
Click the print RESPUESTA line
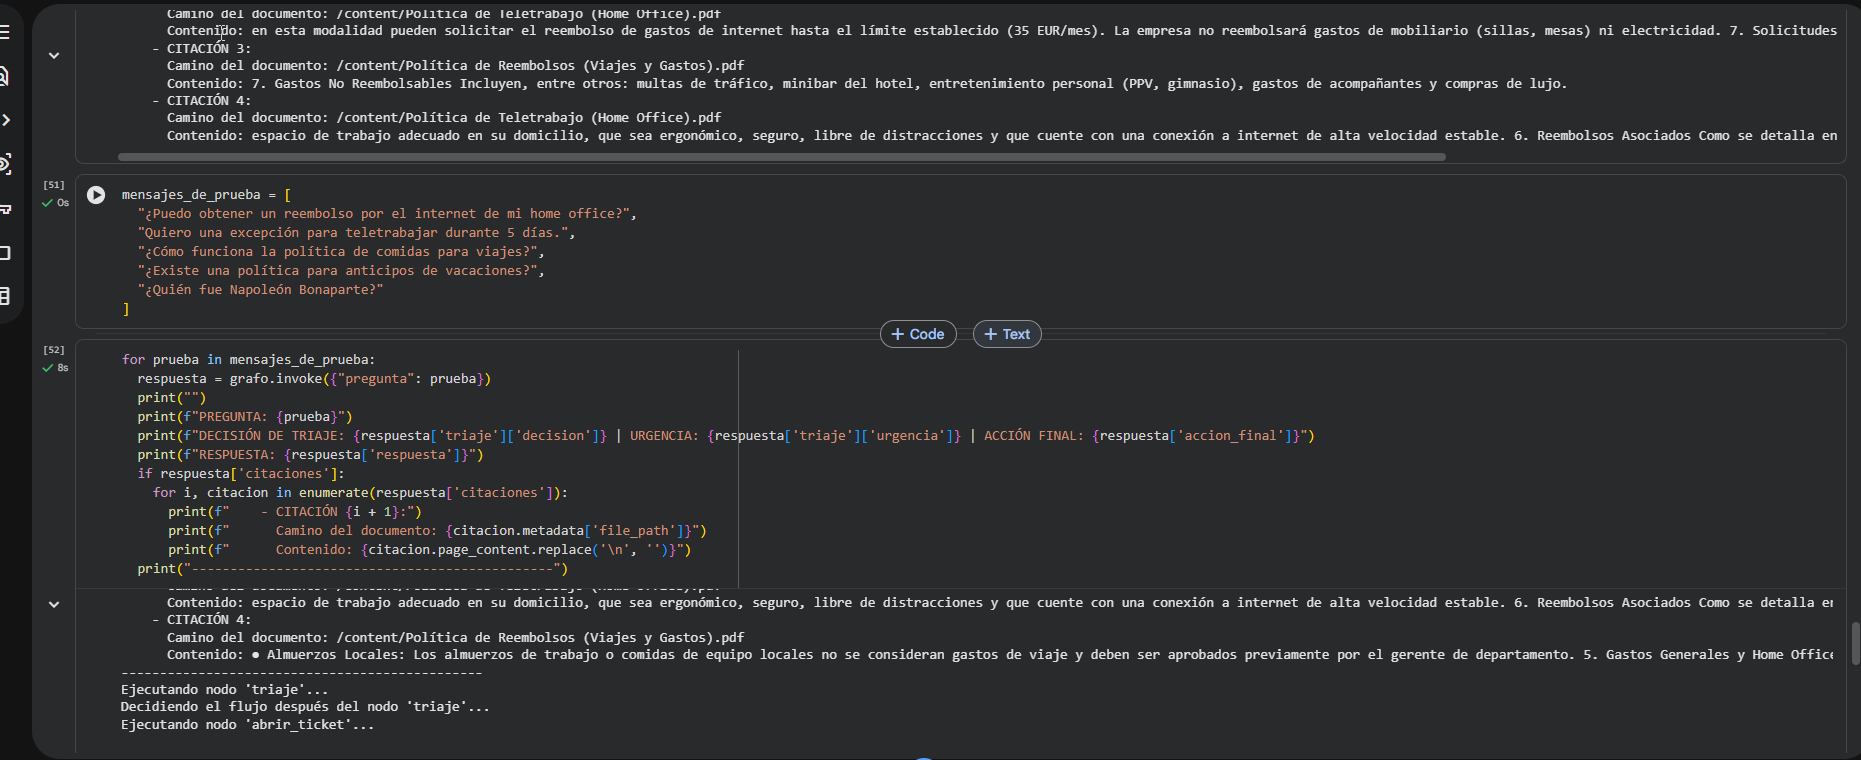pyautogui.click(x=310, y=455)
